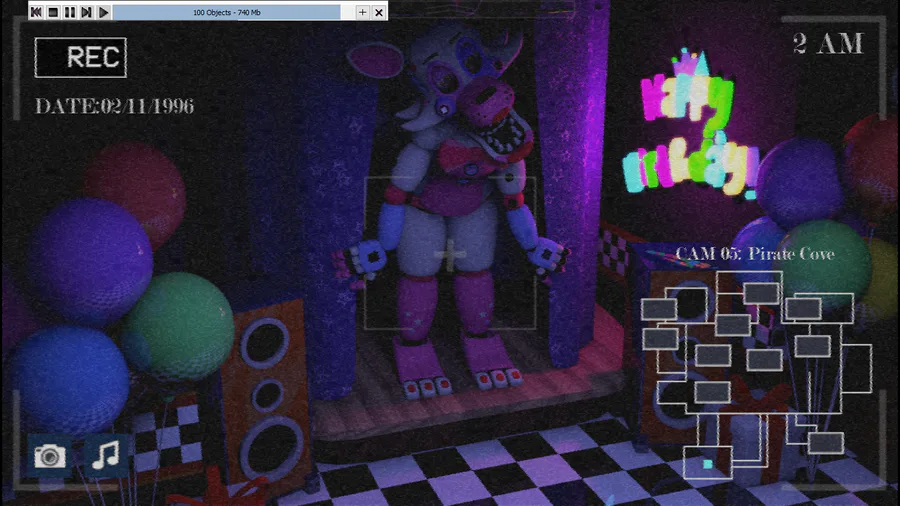Click the 'DATE:02/11/1996' text
This screenshot has height=506, width=900.
[x=114, y=106]
